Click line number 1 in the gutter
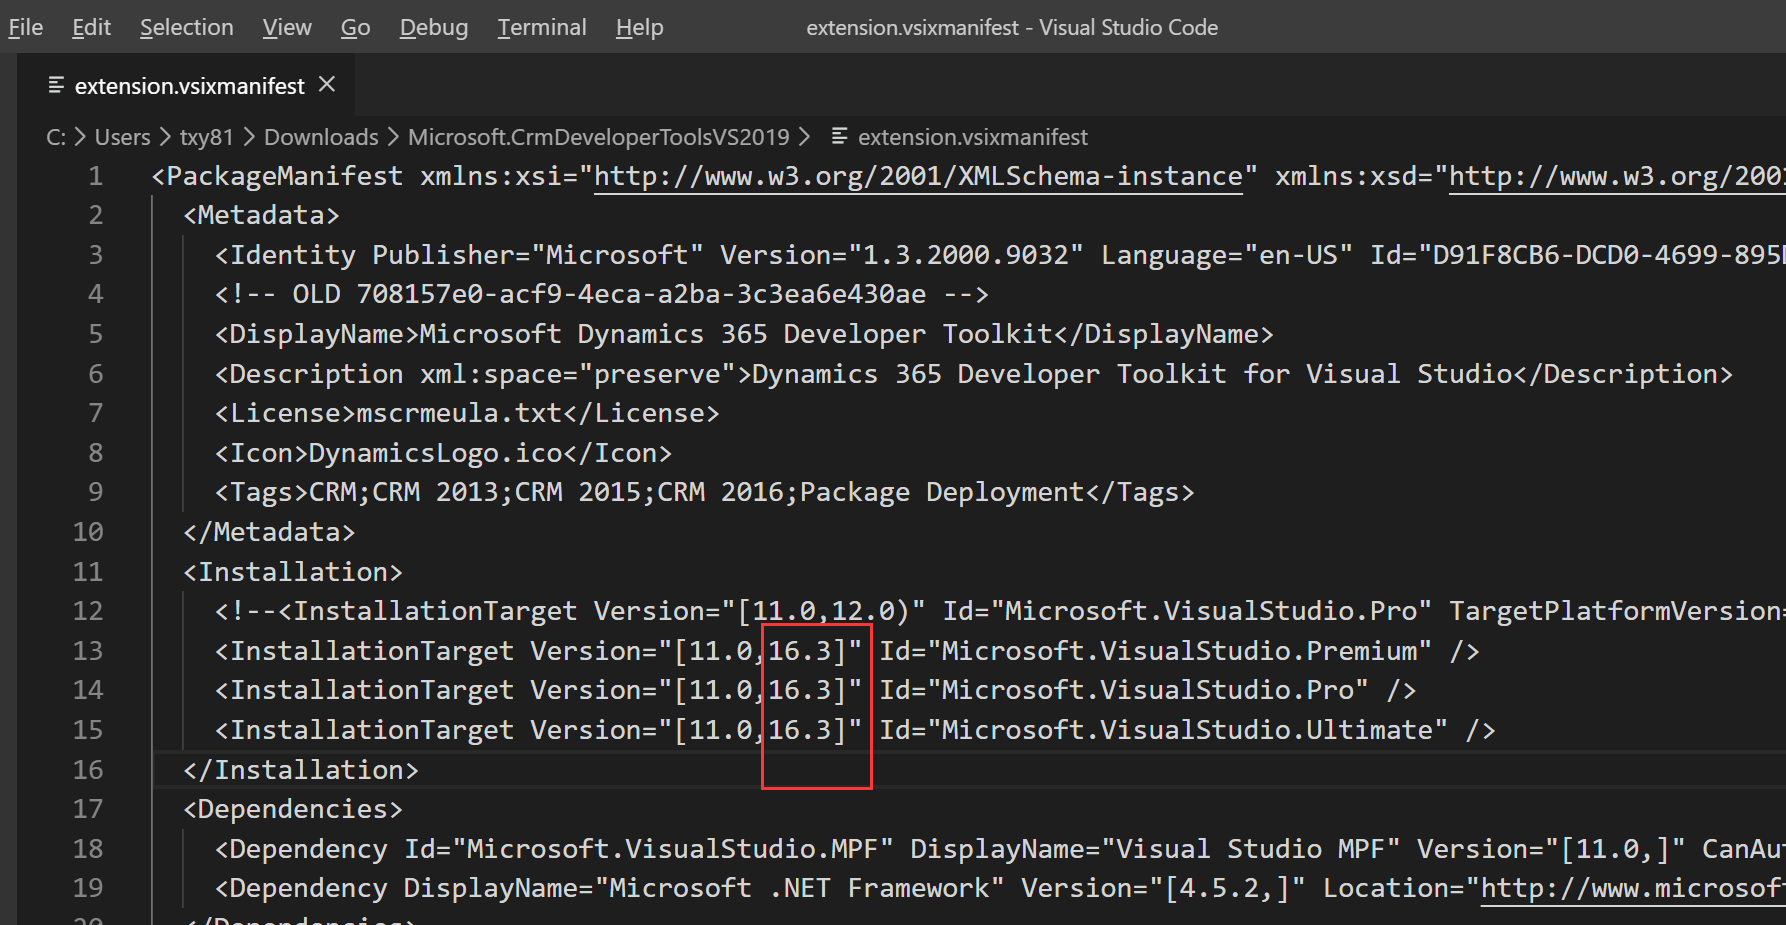 (95, 176)
